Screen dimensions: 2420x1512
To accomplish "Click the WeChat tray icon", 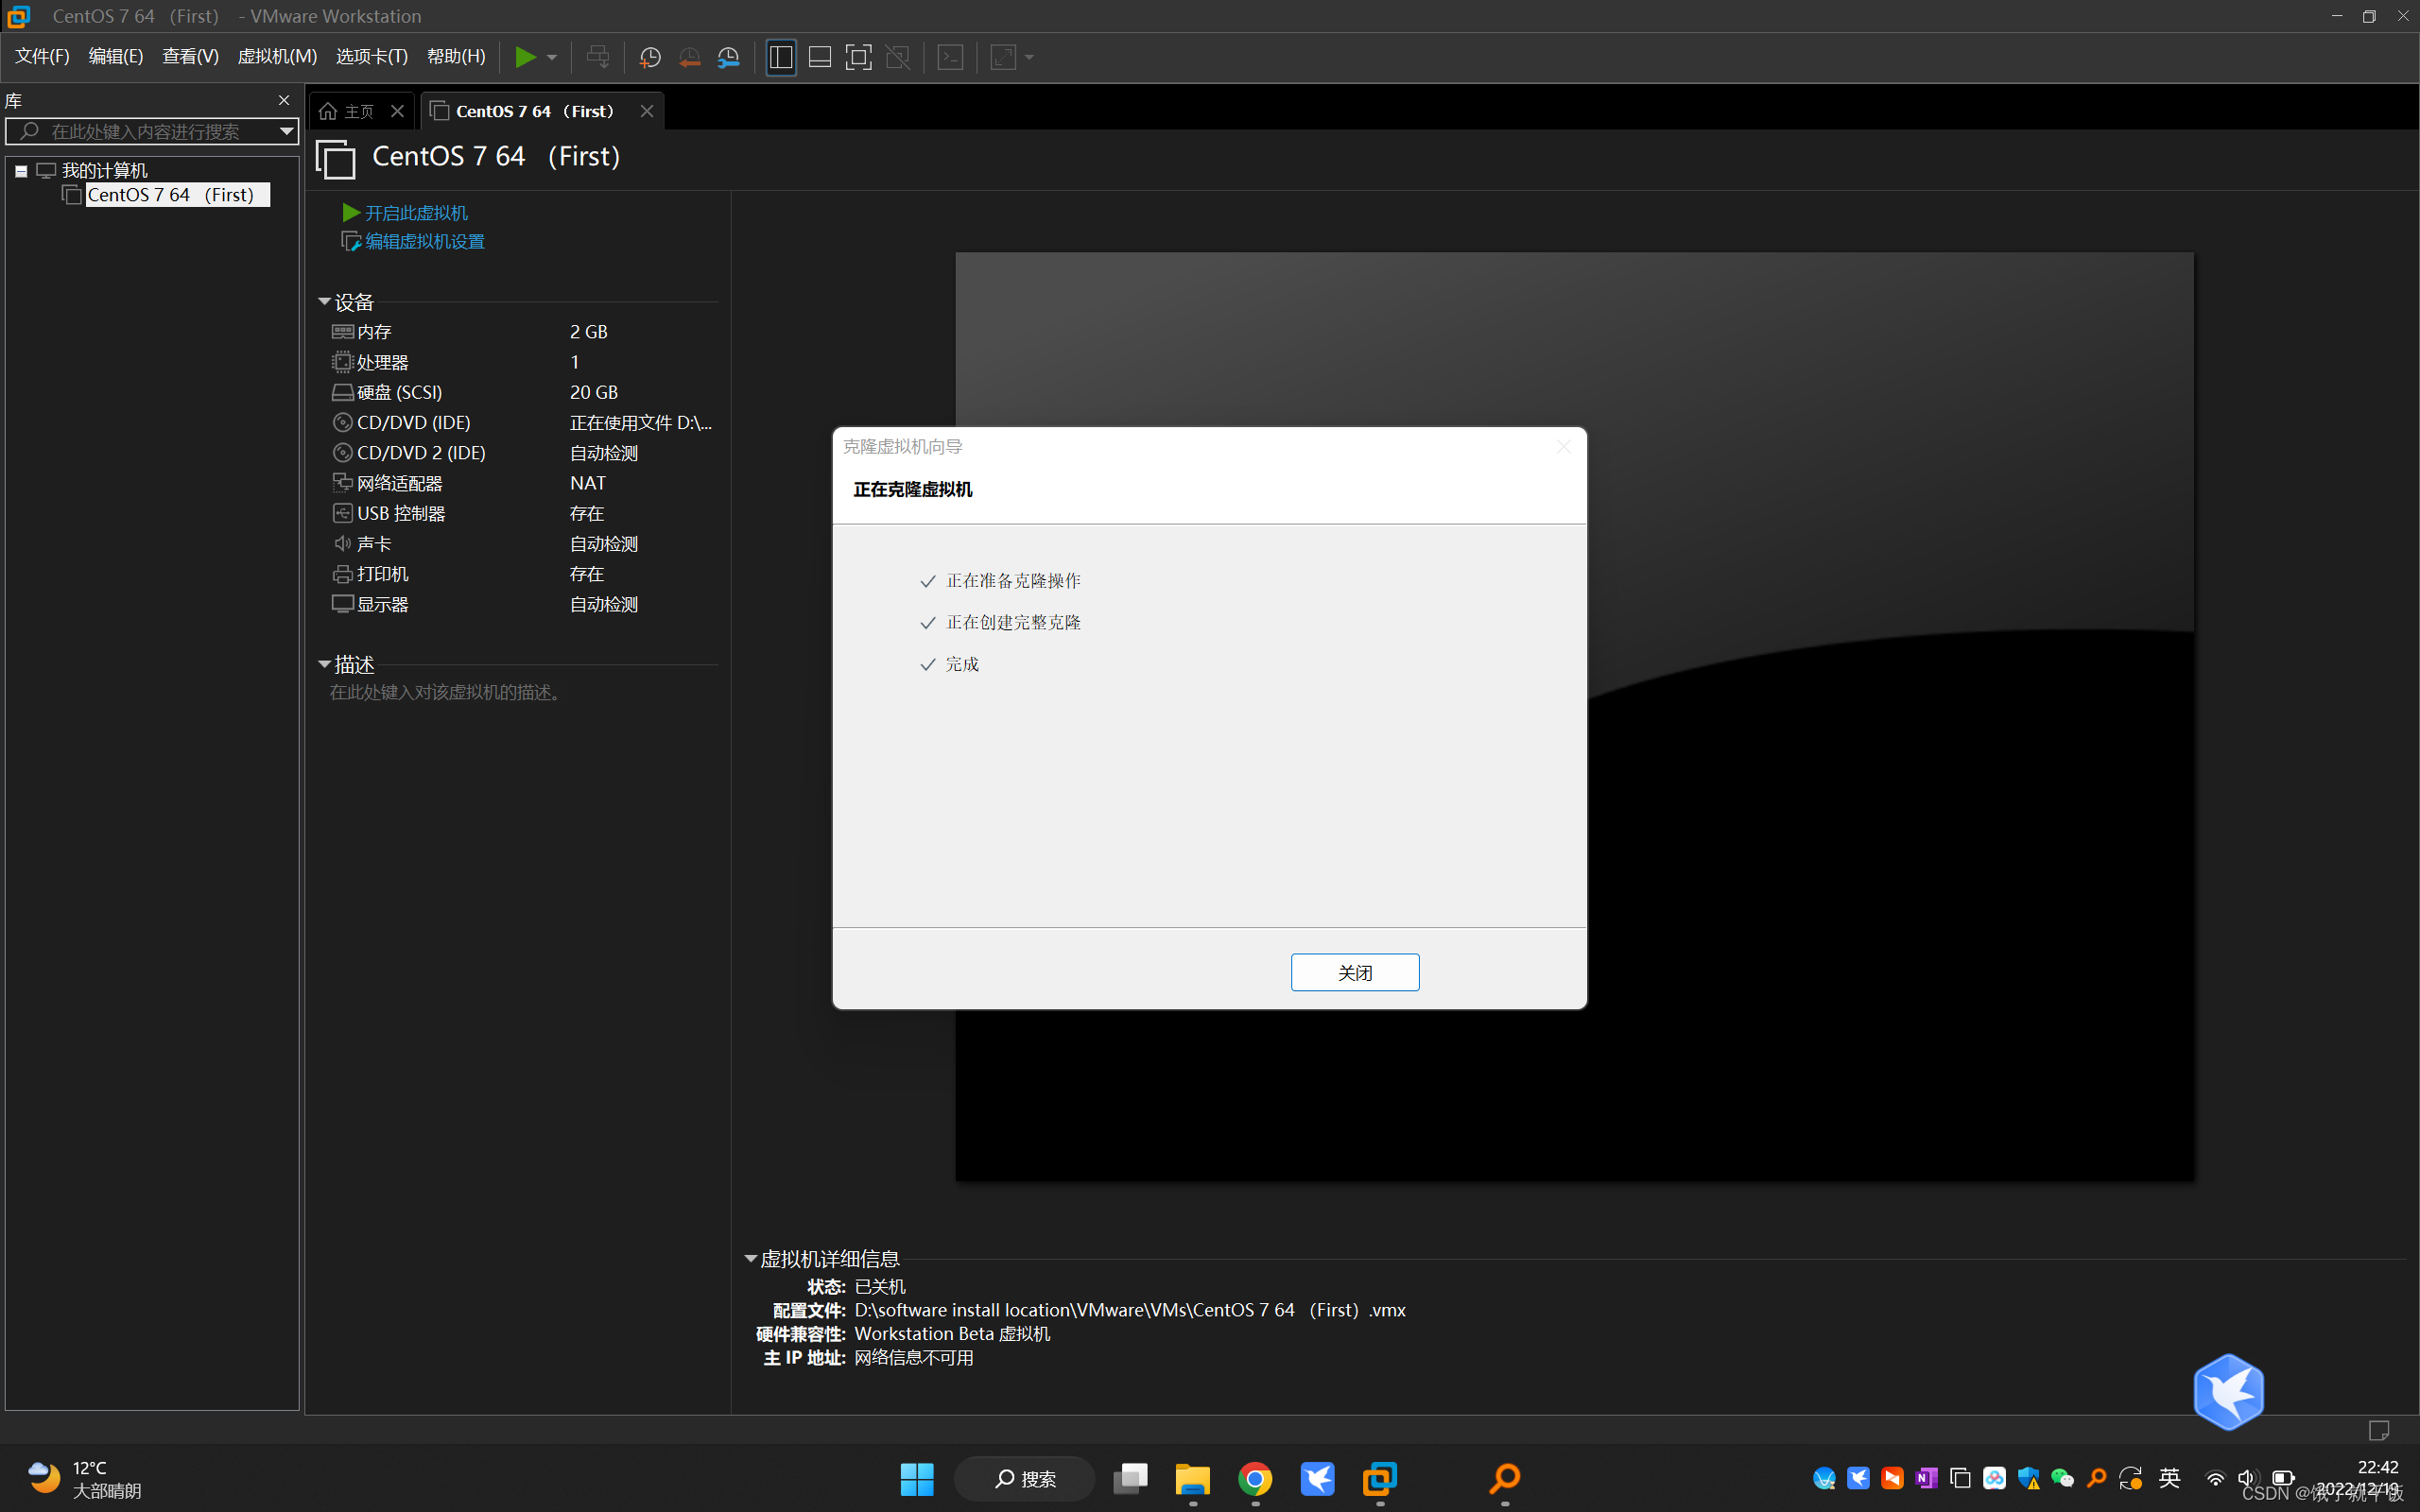I will [x=2062, y=1478].
